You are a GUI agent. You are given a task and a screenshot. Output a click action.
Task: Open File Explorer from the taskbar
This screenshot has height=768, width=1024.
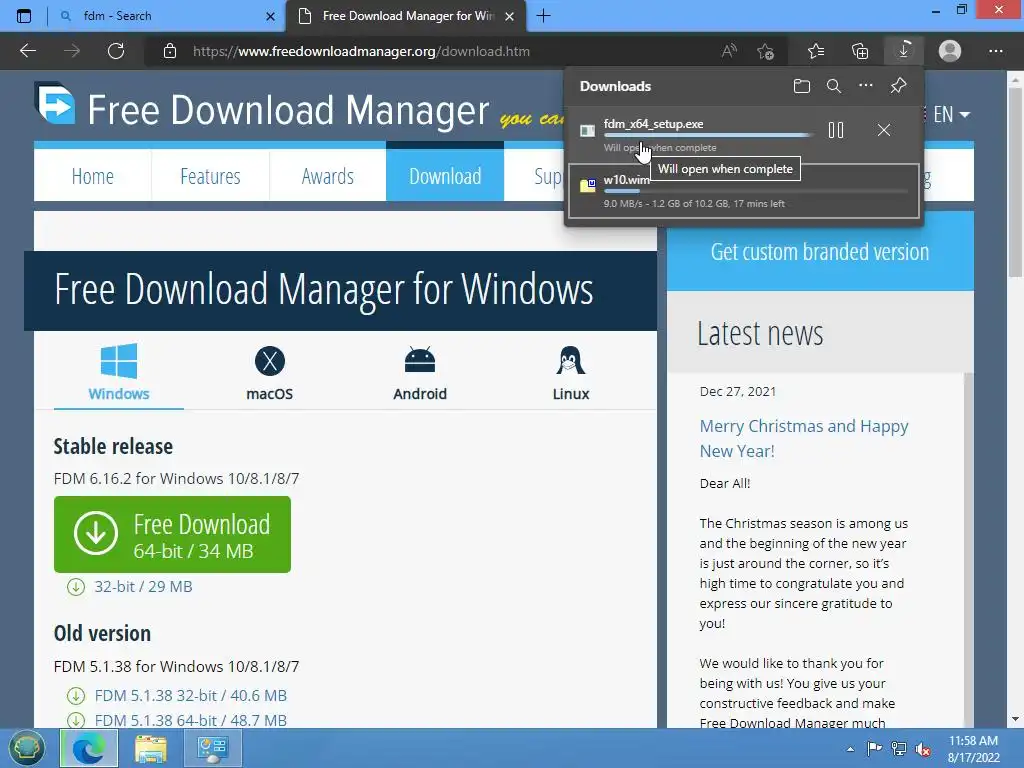pos(151,748)
